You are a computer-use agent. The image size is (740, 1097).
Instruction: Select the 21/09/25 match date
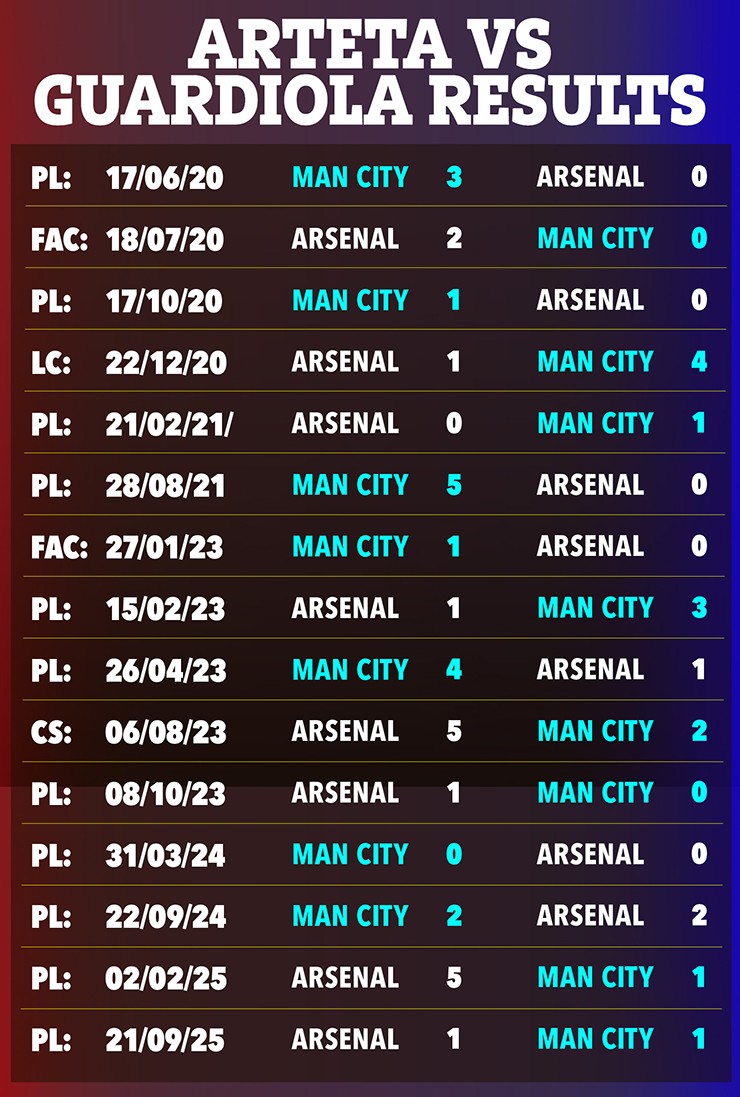coord(165,1040)
